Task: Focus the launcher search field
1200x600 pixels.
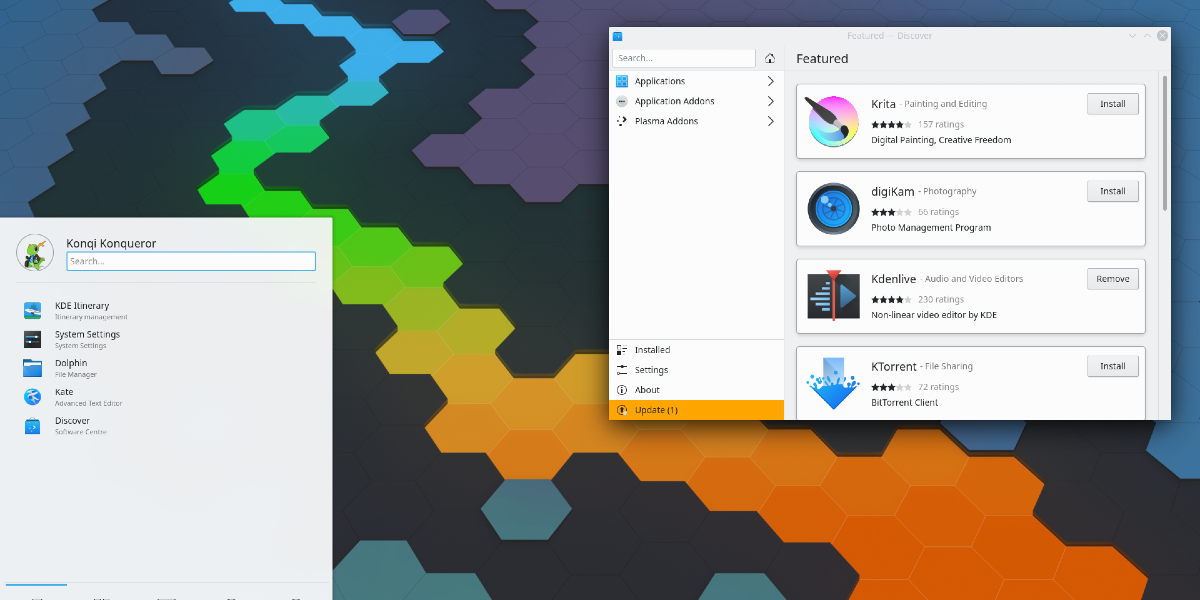Action: coord(191,261)
